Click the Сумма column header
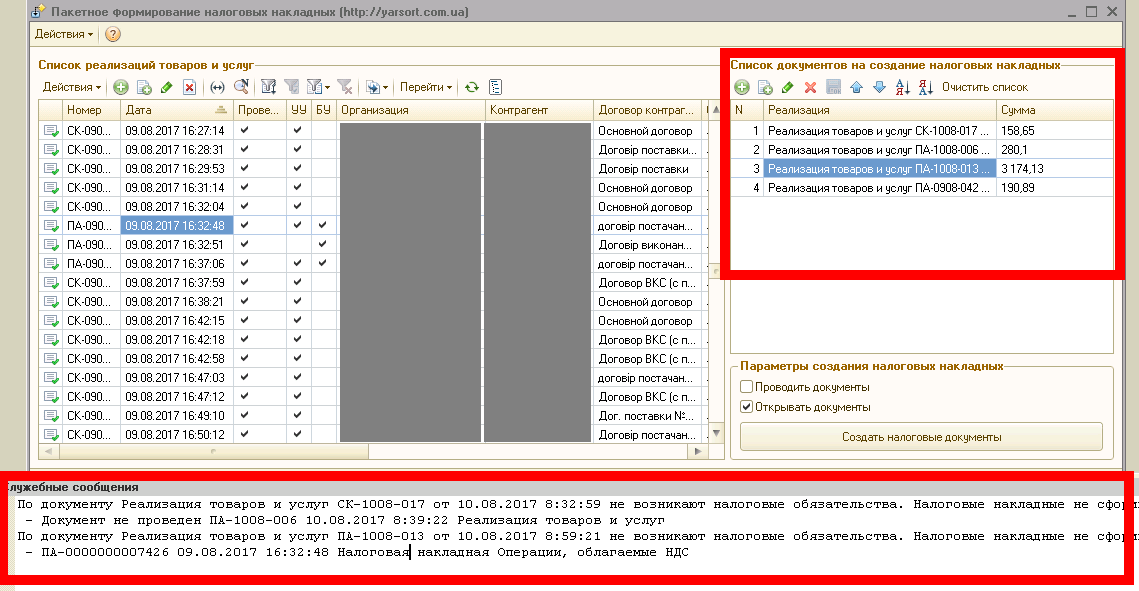Screen dimensions: 1139x591 (1055, 110)
